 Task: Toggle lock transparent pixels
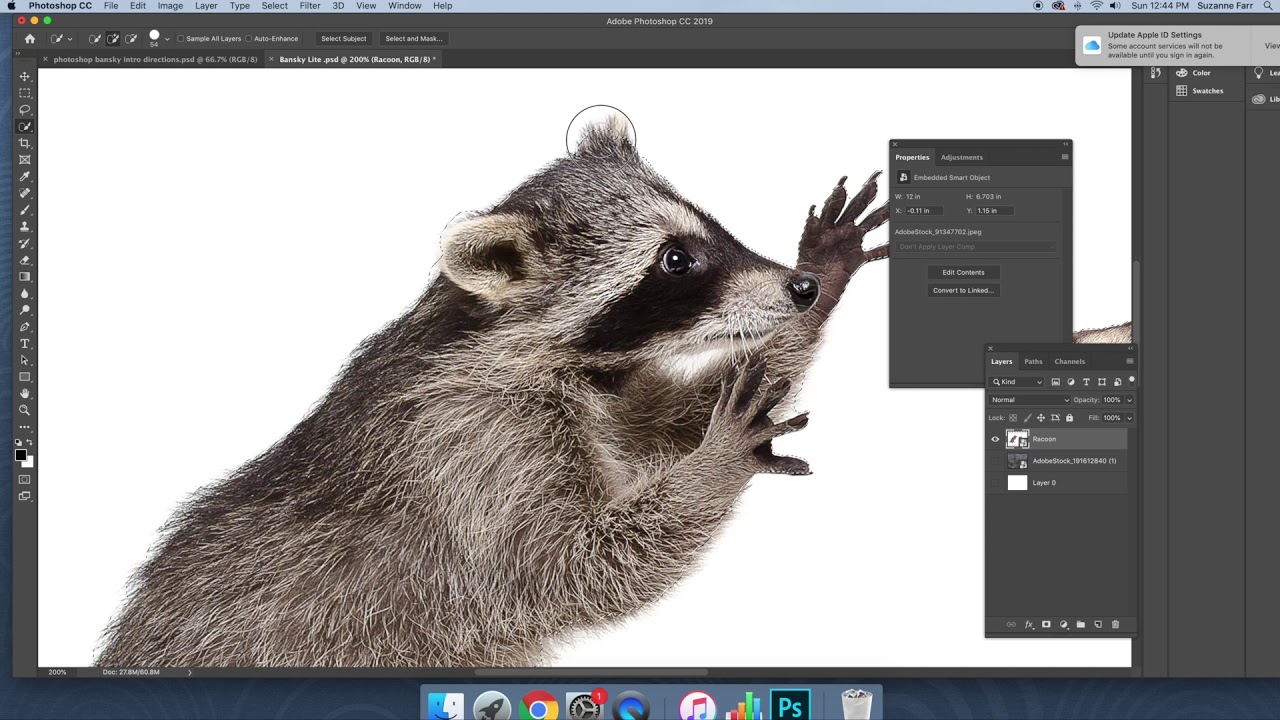click(1013, 418)
